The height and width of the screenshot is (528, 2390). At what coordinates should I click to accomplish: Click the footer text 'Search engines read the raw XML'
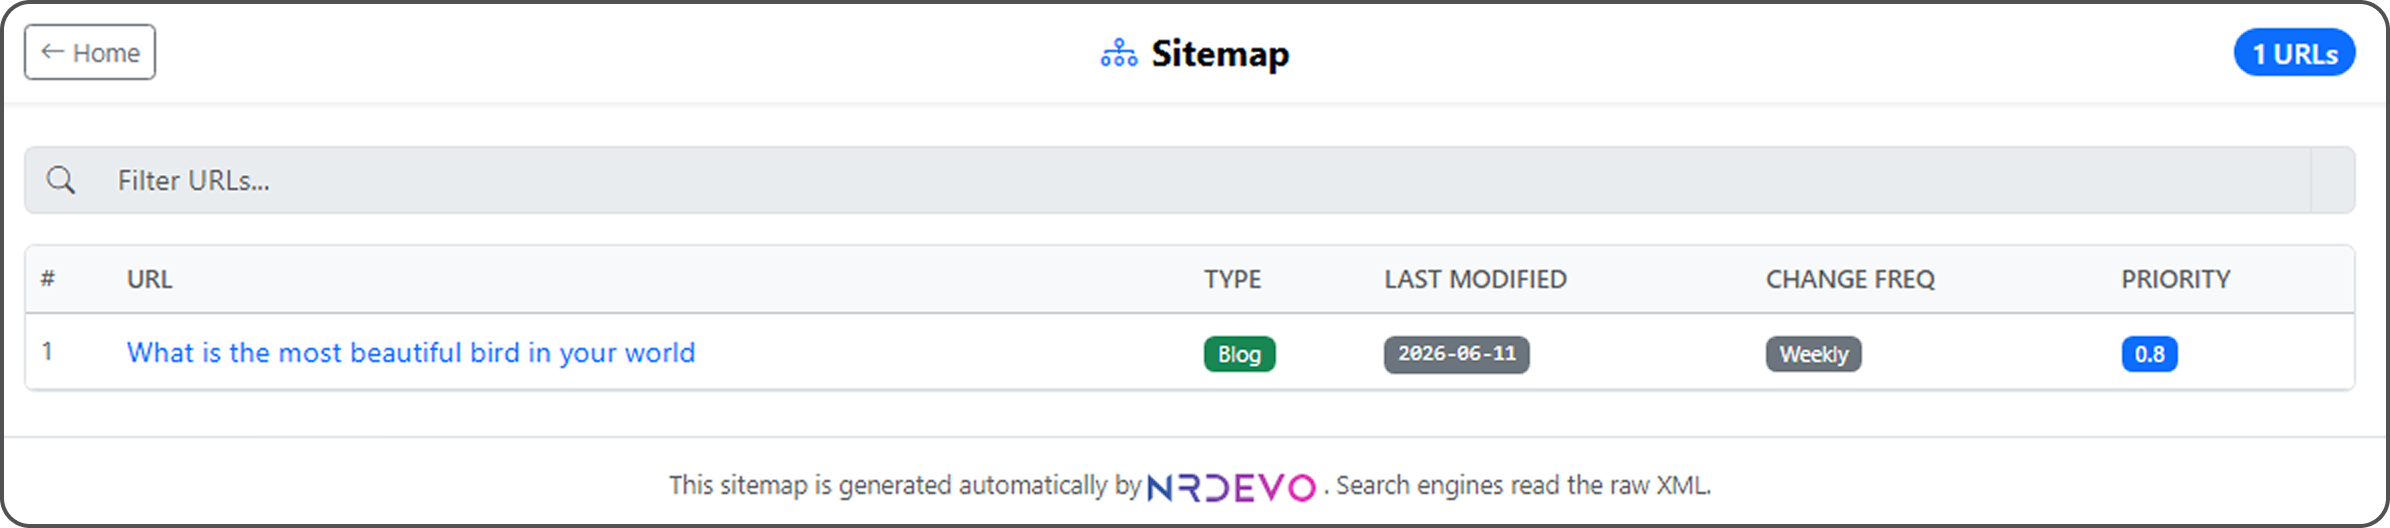1523,485
